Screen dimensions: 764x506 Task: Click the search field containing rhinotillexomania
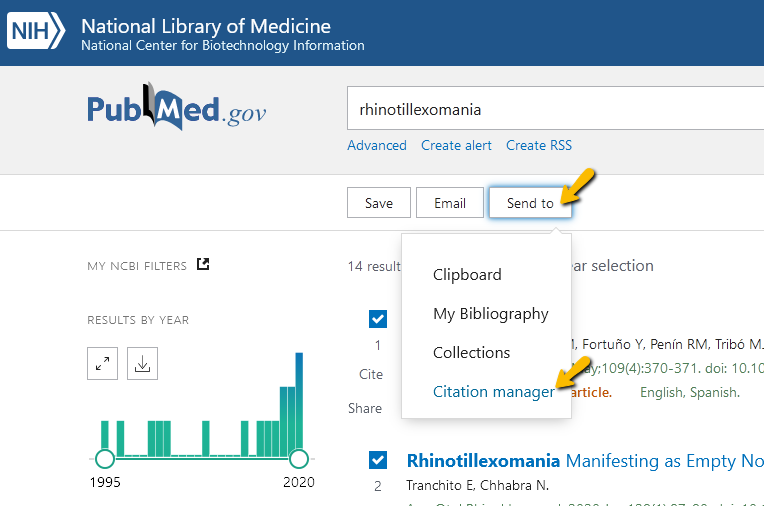(550, 110)
